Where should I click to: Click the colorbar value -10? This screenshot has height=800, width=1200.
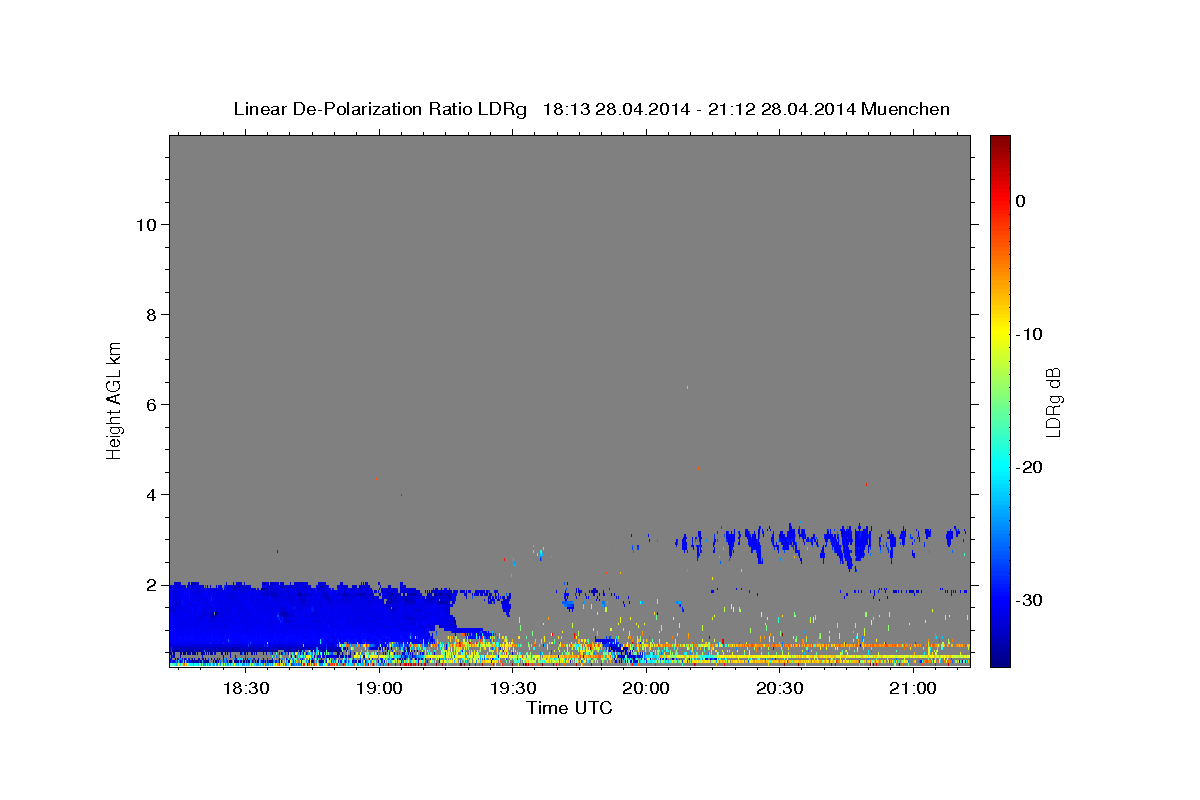point(1029,334)
